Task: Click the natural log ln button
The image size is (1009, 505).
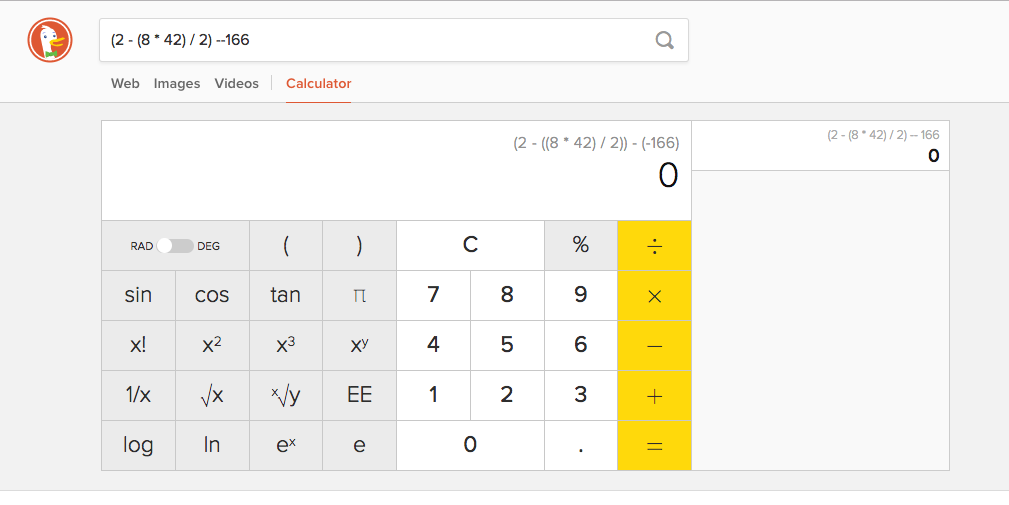Action: pos(212,446)
